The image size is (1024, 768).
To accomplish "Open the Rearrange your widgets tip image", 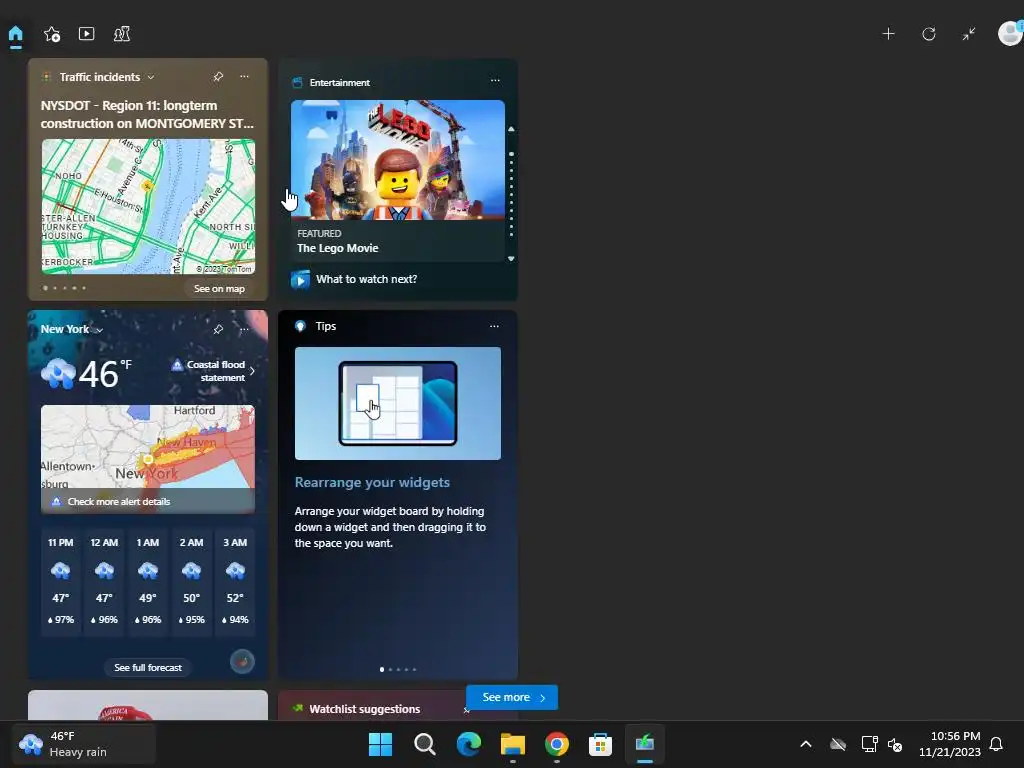I will point(398,404).
